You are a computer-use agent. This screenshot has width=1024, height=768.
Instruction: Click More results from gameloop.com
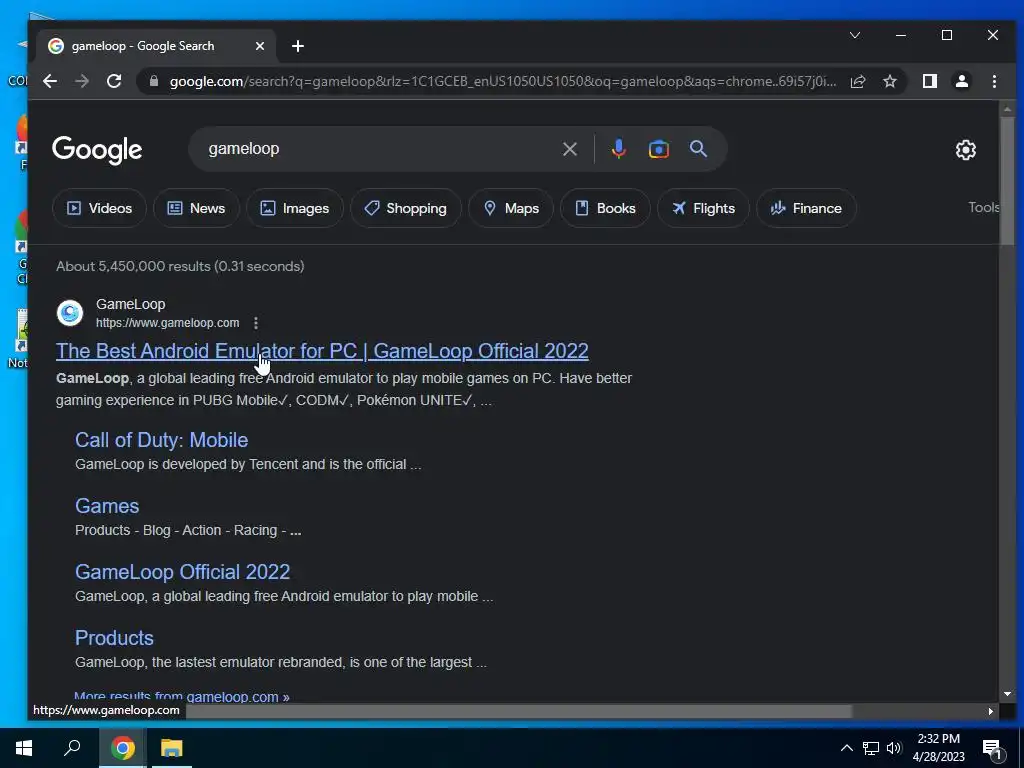click(x=182, y=696)
